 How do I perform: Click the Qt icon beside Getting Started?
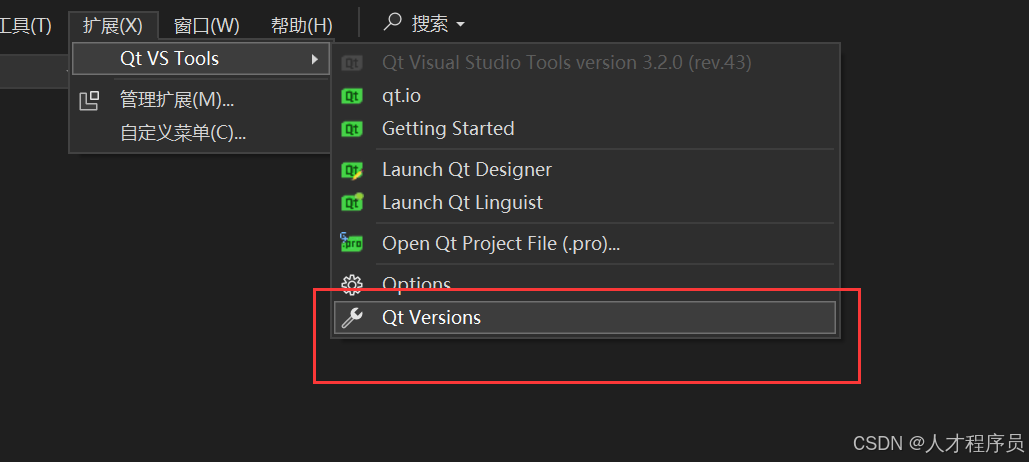pyautogui.click(x=352, y=129)
